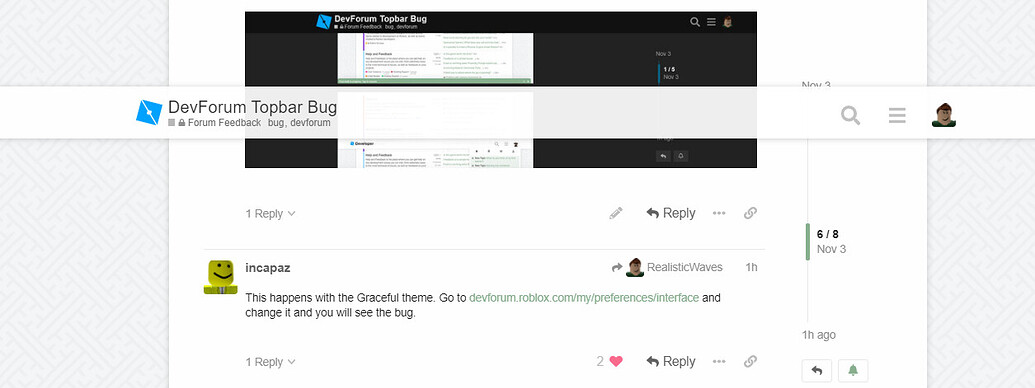Copy link to the screenshot post
This screenshot has width=1035, height=388.
(751, 213)
